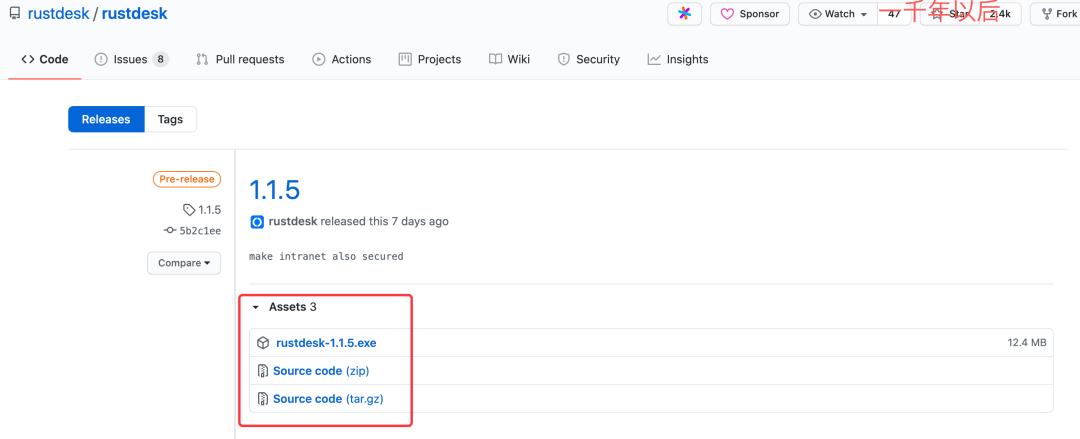Click the Code angle-brackets icon
The image size is (1080, 439).
[x=28, y=59]
